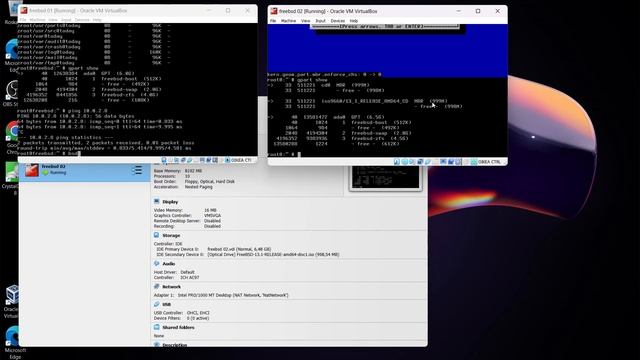Open Input menu in freebsd 02 window
Image resolution: width=640 pixels, height=360 pixels.
320,20
